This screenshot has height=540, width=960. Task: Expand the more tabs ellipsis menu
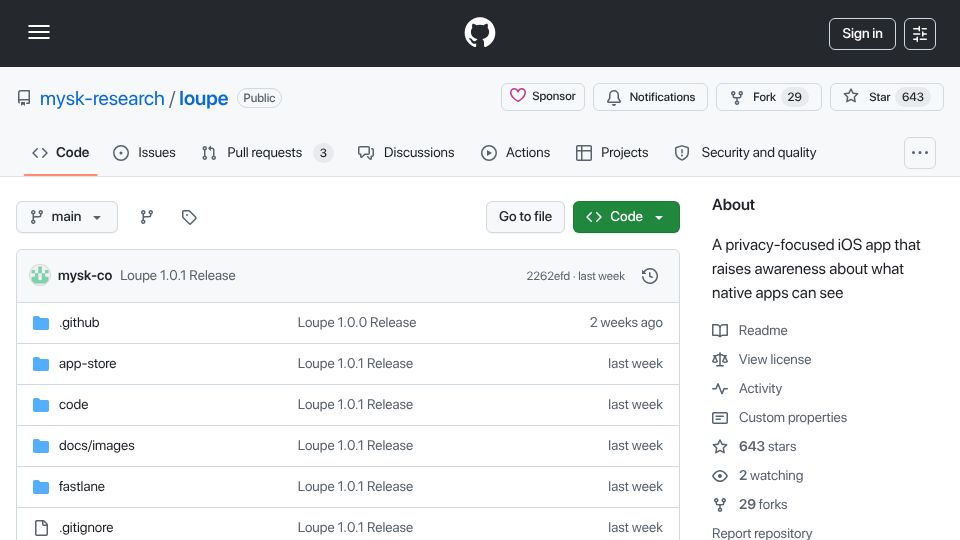(920, 153)
